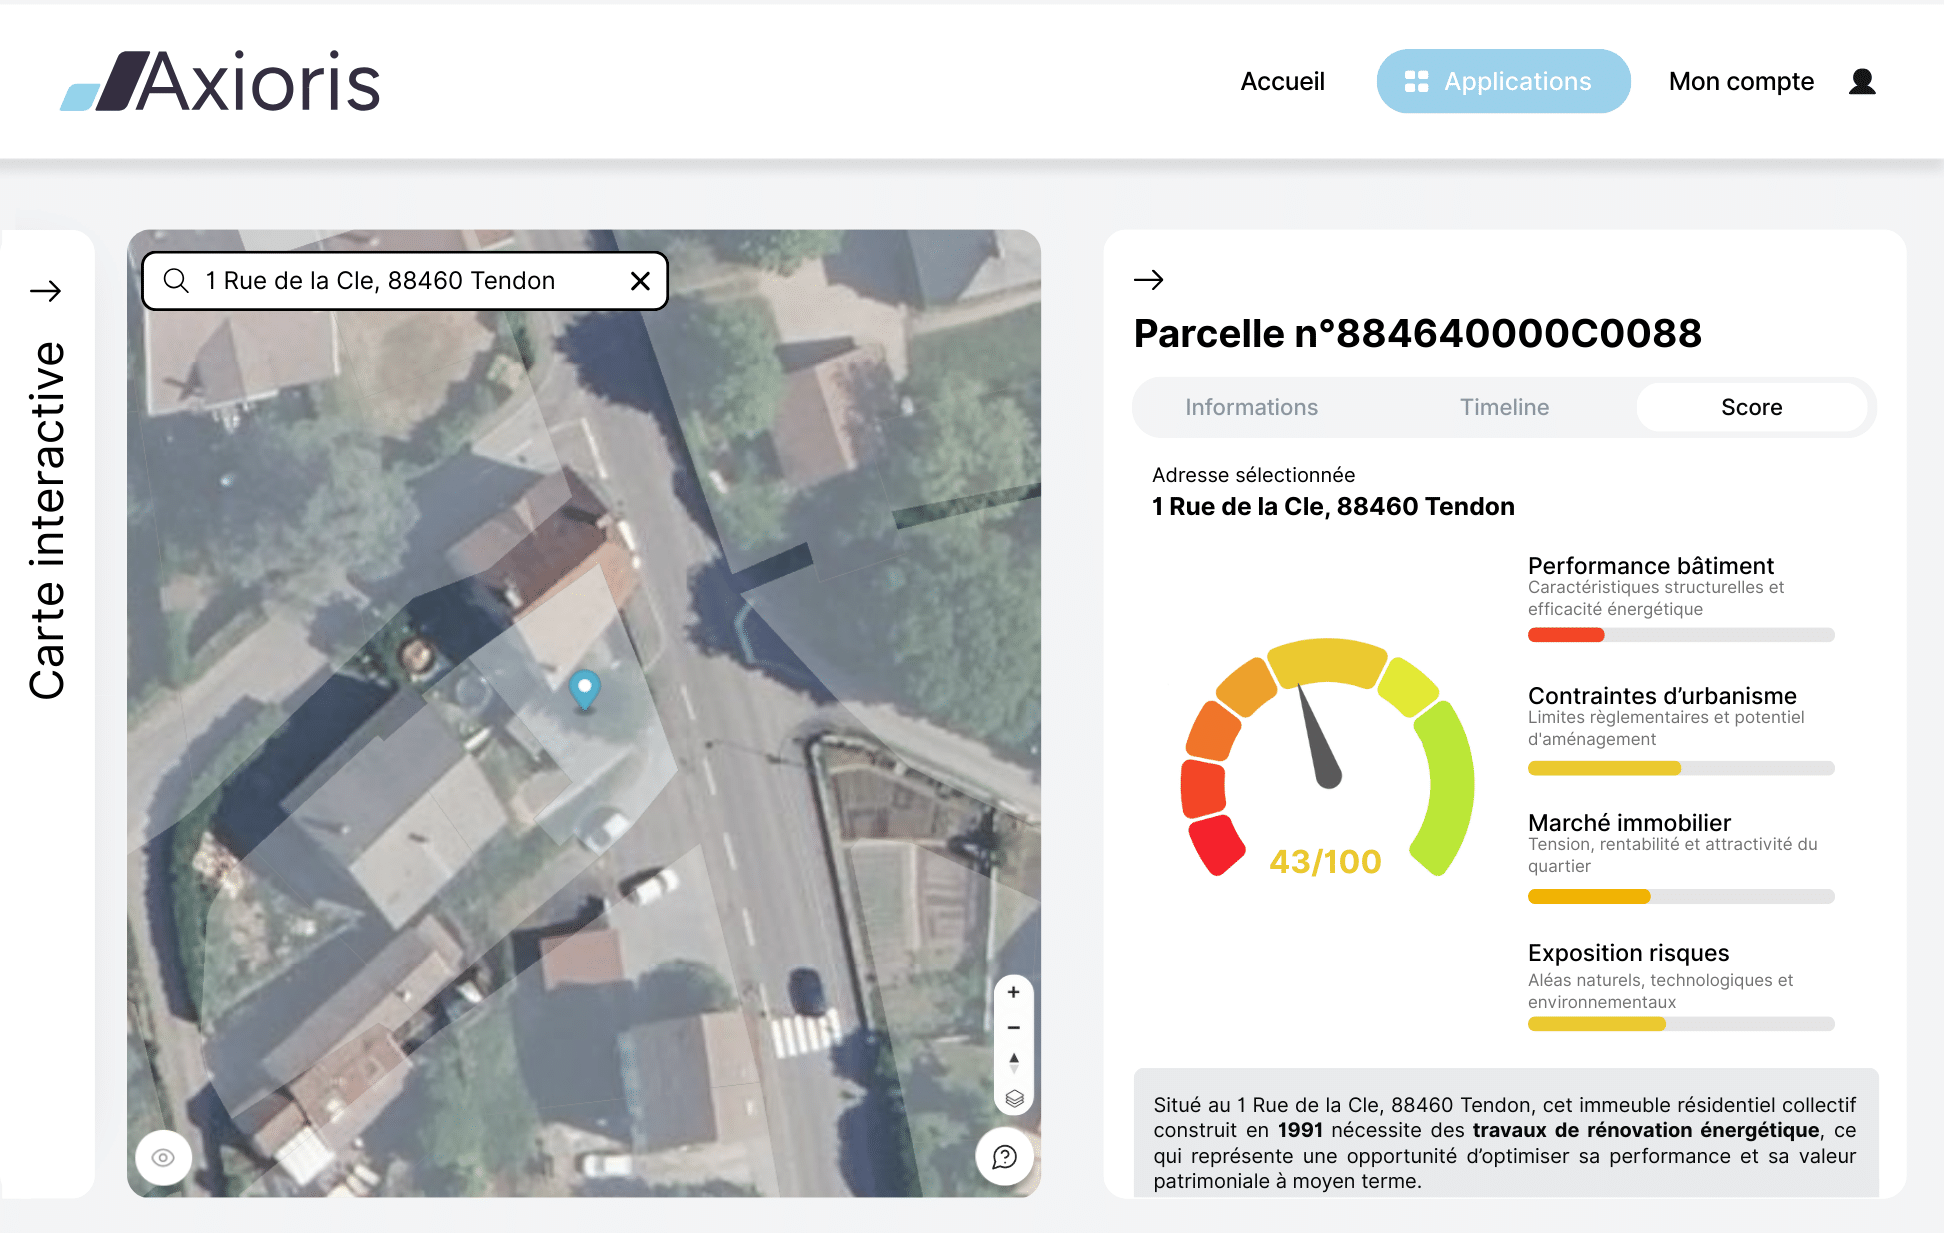The height and width of the screenshot is (1233, 1944).
Task: Expand the Carte interactive side panel
Action: pos(46,291)
